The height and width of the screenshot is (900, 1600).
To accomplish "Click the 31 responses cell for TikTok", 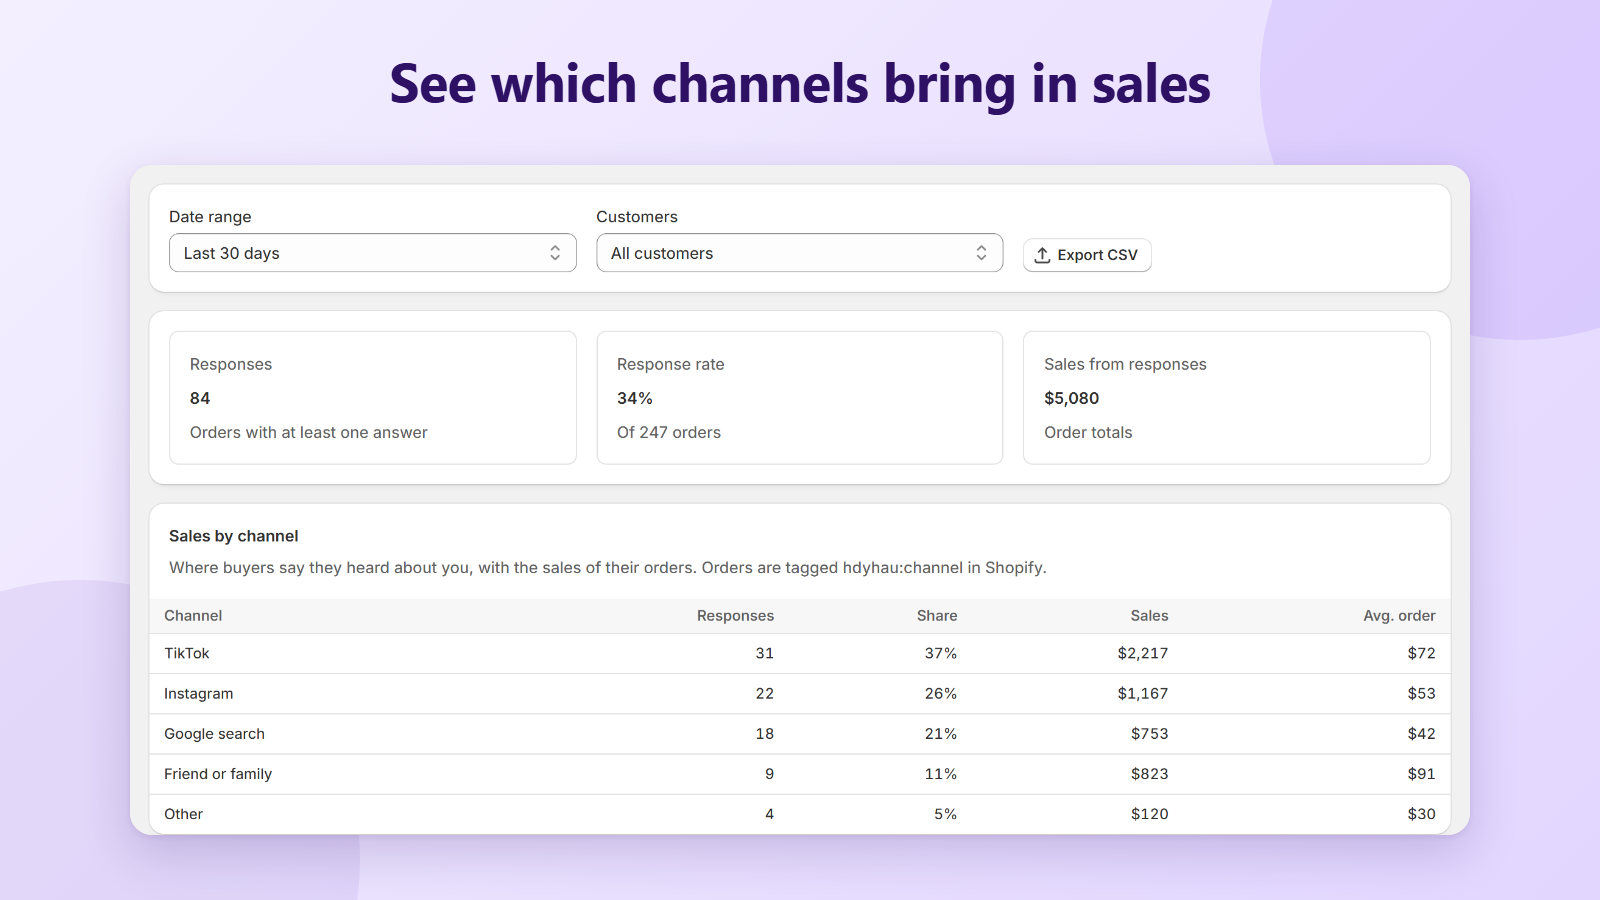I will click(765, 653).
